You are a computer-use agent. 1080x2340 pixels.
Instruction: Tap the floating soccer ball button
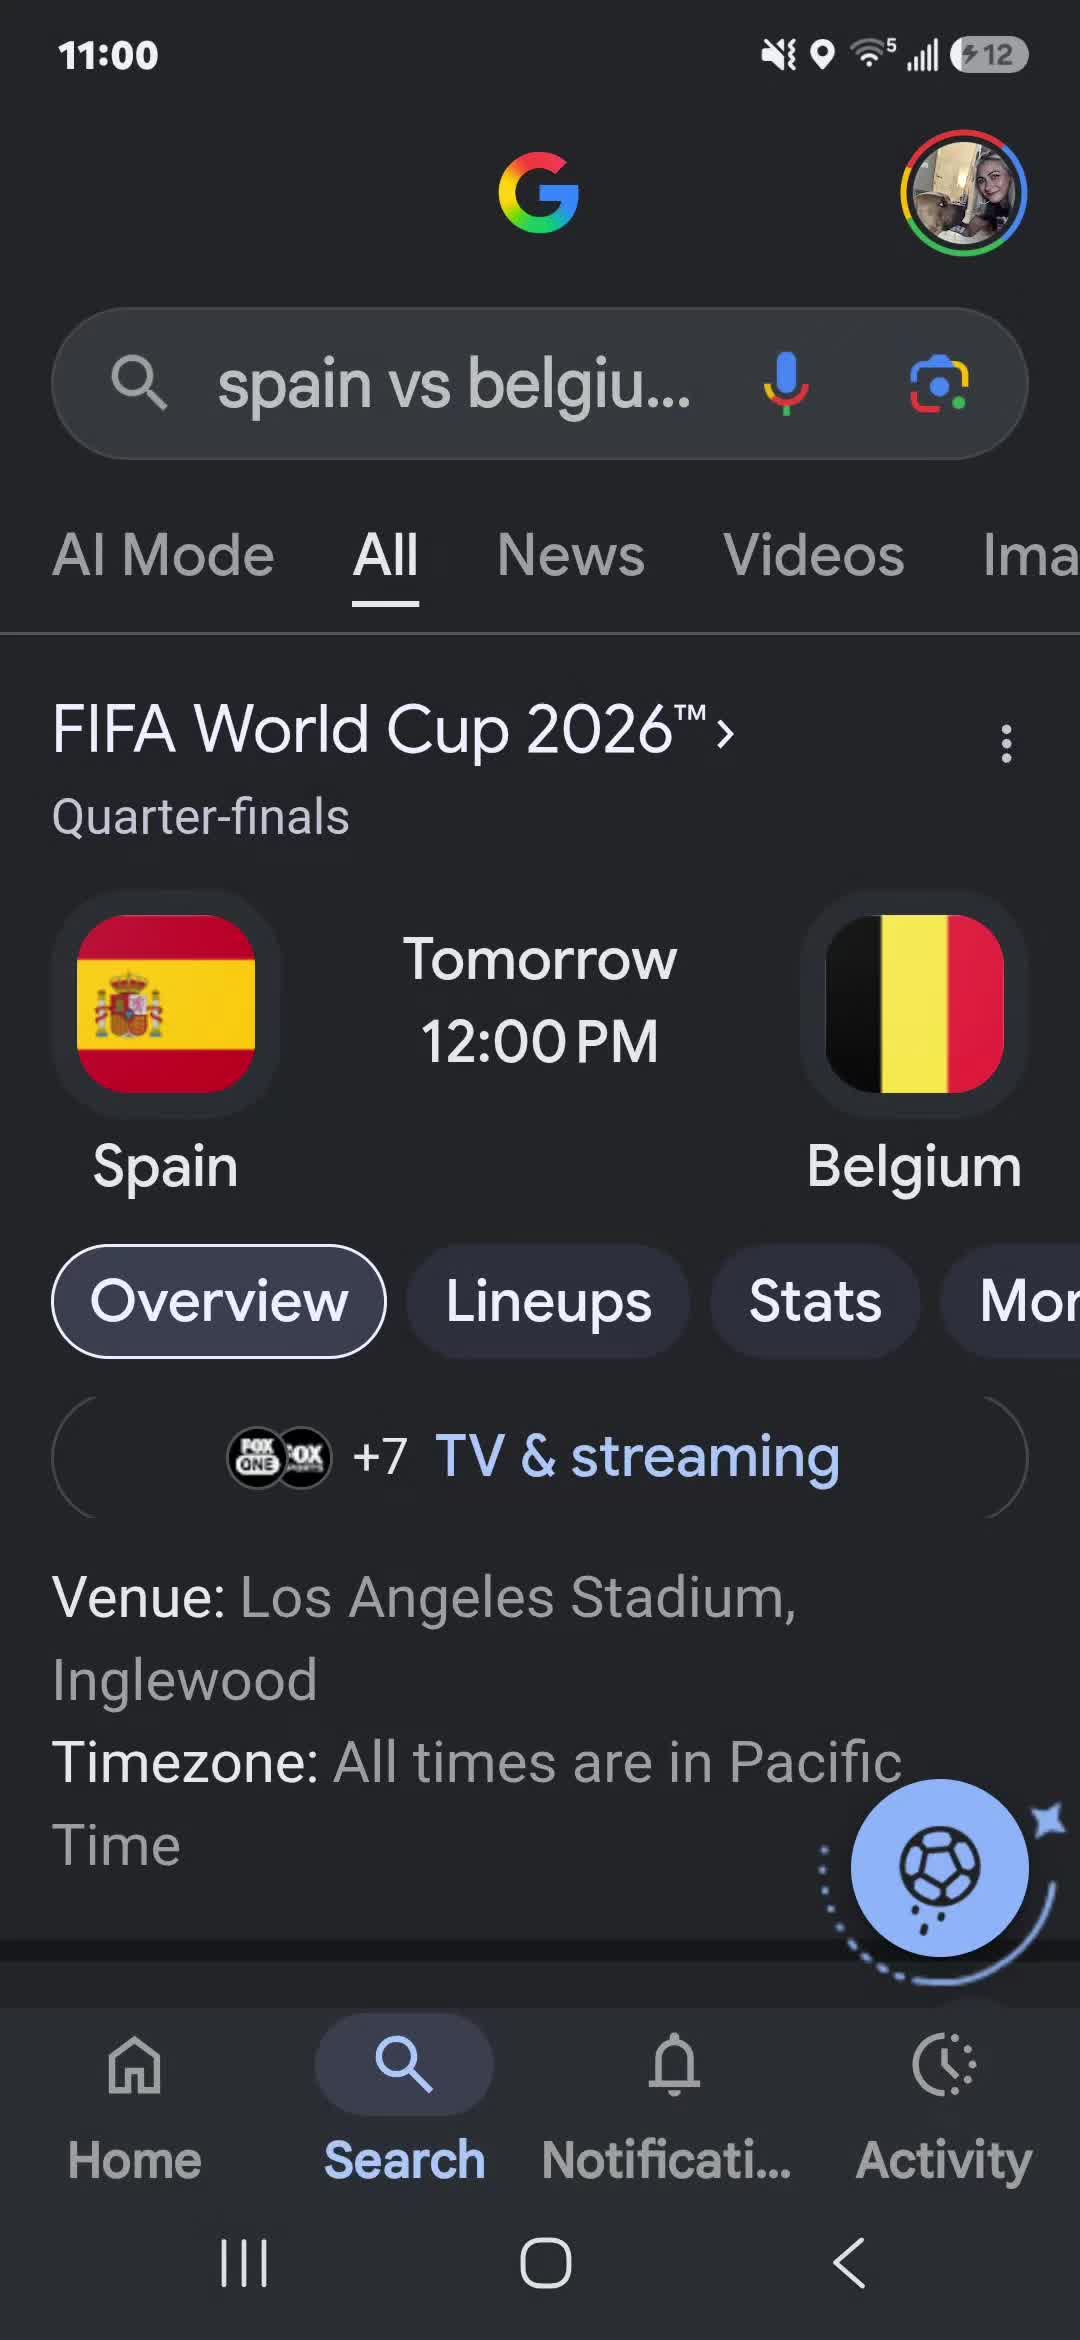(x=939, y=1867)
